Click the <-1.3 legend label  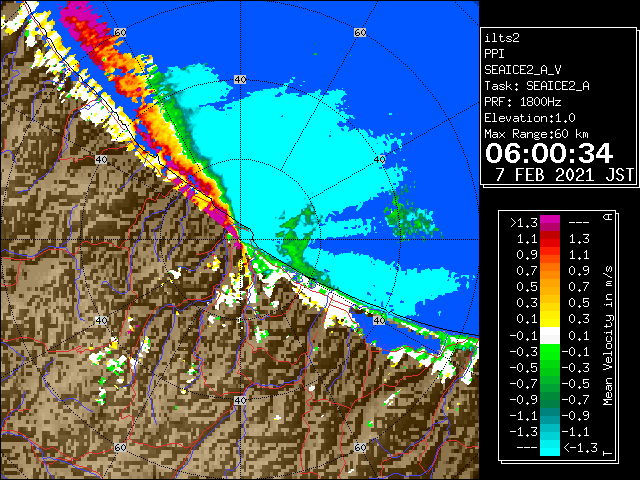pyautogui.click(x=580, y=448)
